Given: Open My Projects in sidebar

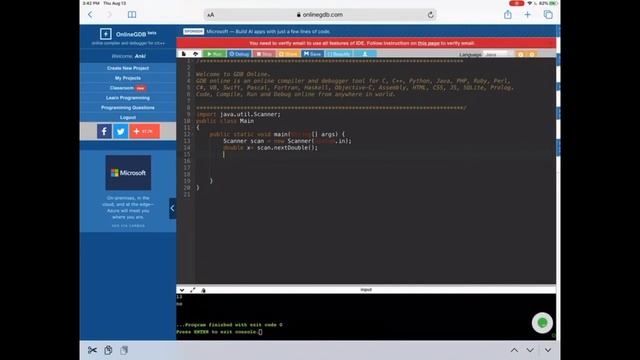Looking at the screenshot, I should (128, 78).
